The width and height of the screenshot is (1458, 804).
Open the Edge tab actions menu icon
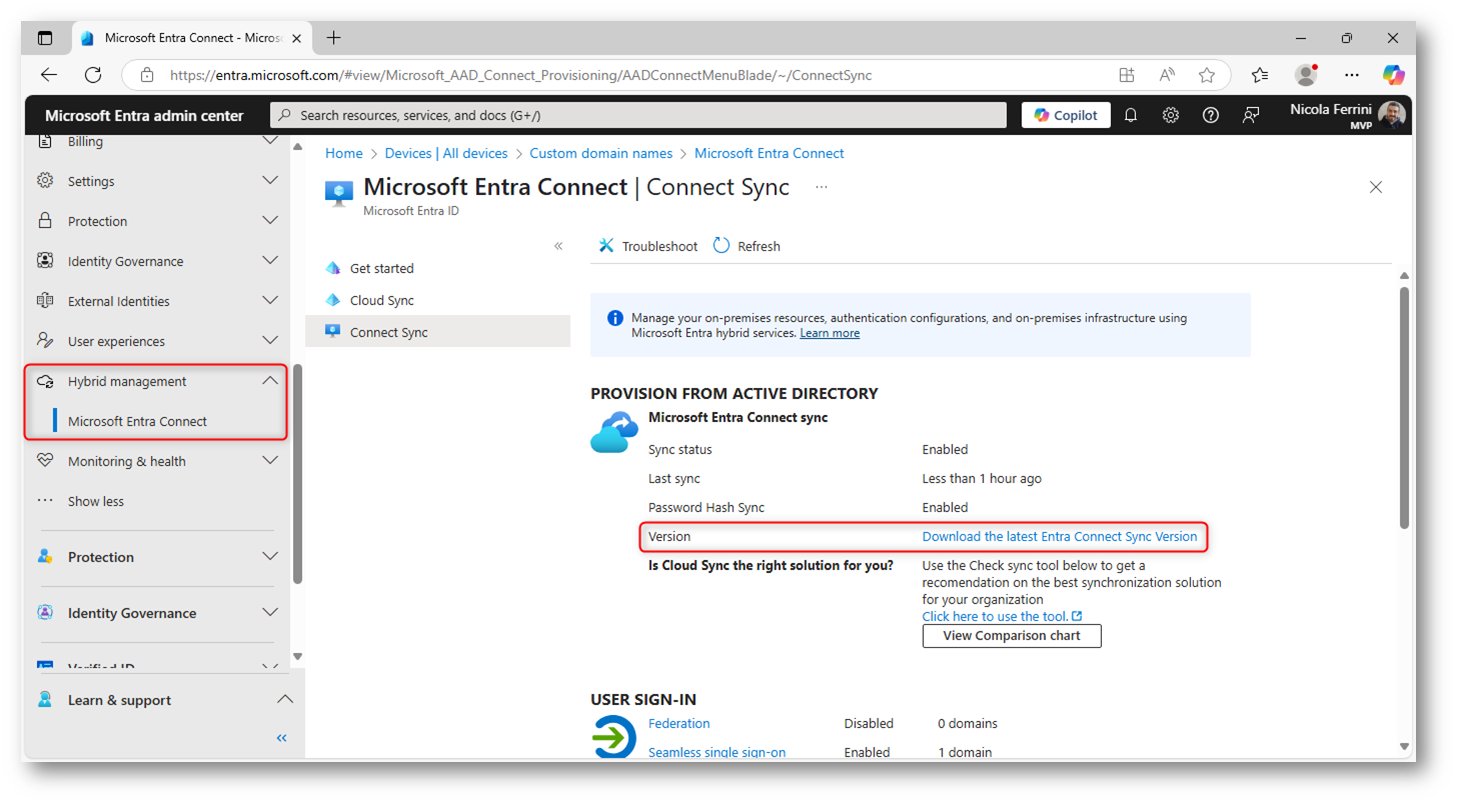(45, 38)
